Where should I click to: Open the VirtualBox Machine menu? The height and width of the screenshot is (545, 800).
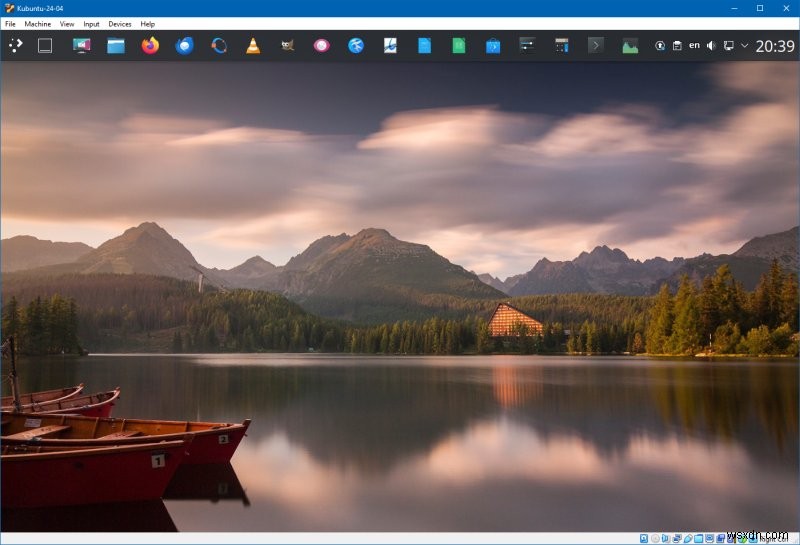(38, 24)
